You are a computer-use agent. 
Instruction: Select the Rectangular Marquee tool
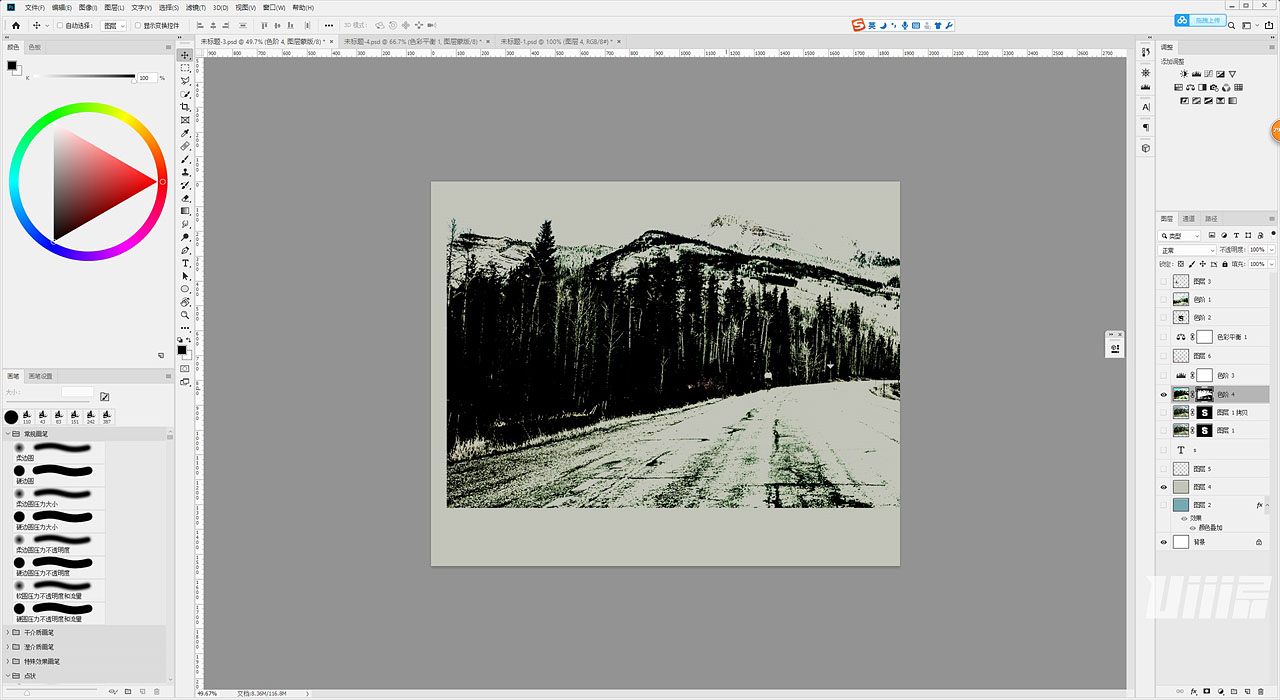pos(185,68)
